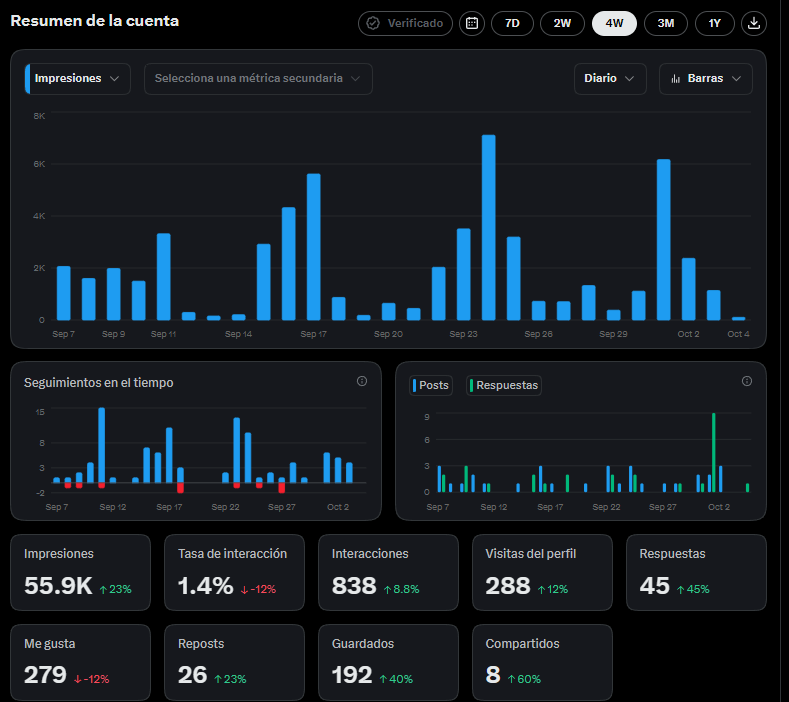Screen dimensions: 789x702
Task: Click the 40% change on Guardados
Action: point(397,679)
